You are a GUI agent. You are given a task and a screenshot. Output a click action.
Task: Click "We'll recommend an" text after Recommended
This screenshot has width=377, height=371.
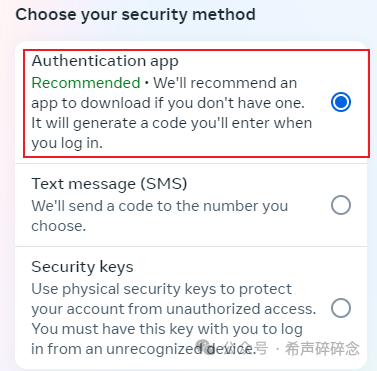pos(225,83)
